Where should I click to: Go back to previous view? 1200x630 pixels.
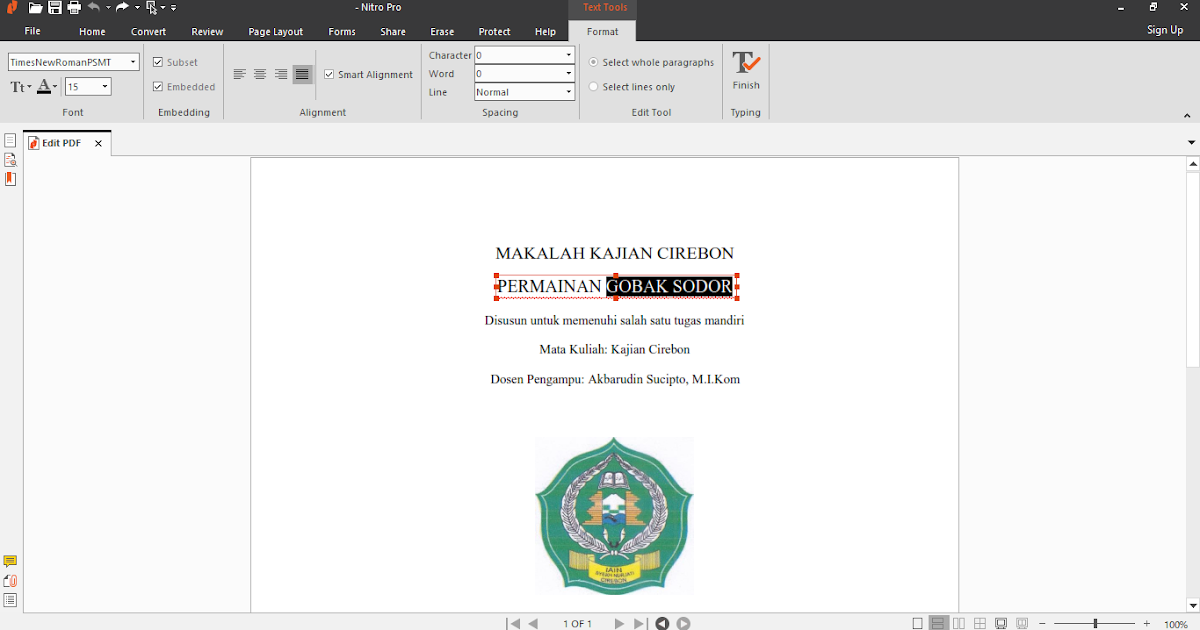662,623
